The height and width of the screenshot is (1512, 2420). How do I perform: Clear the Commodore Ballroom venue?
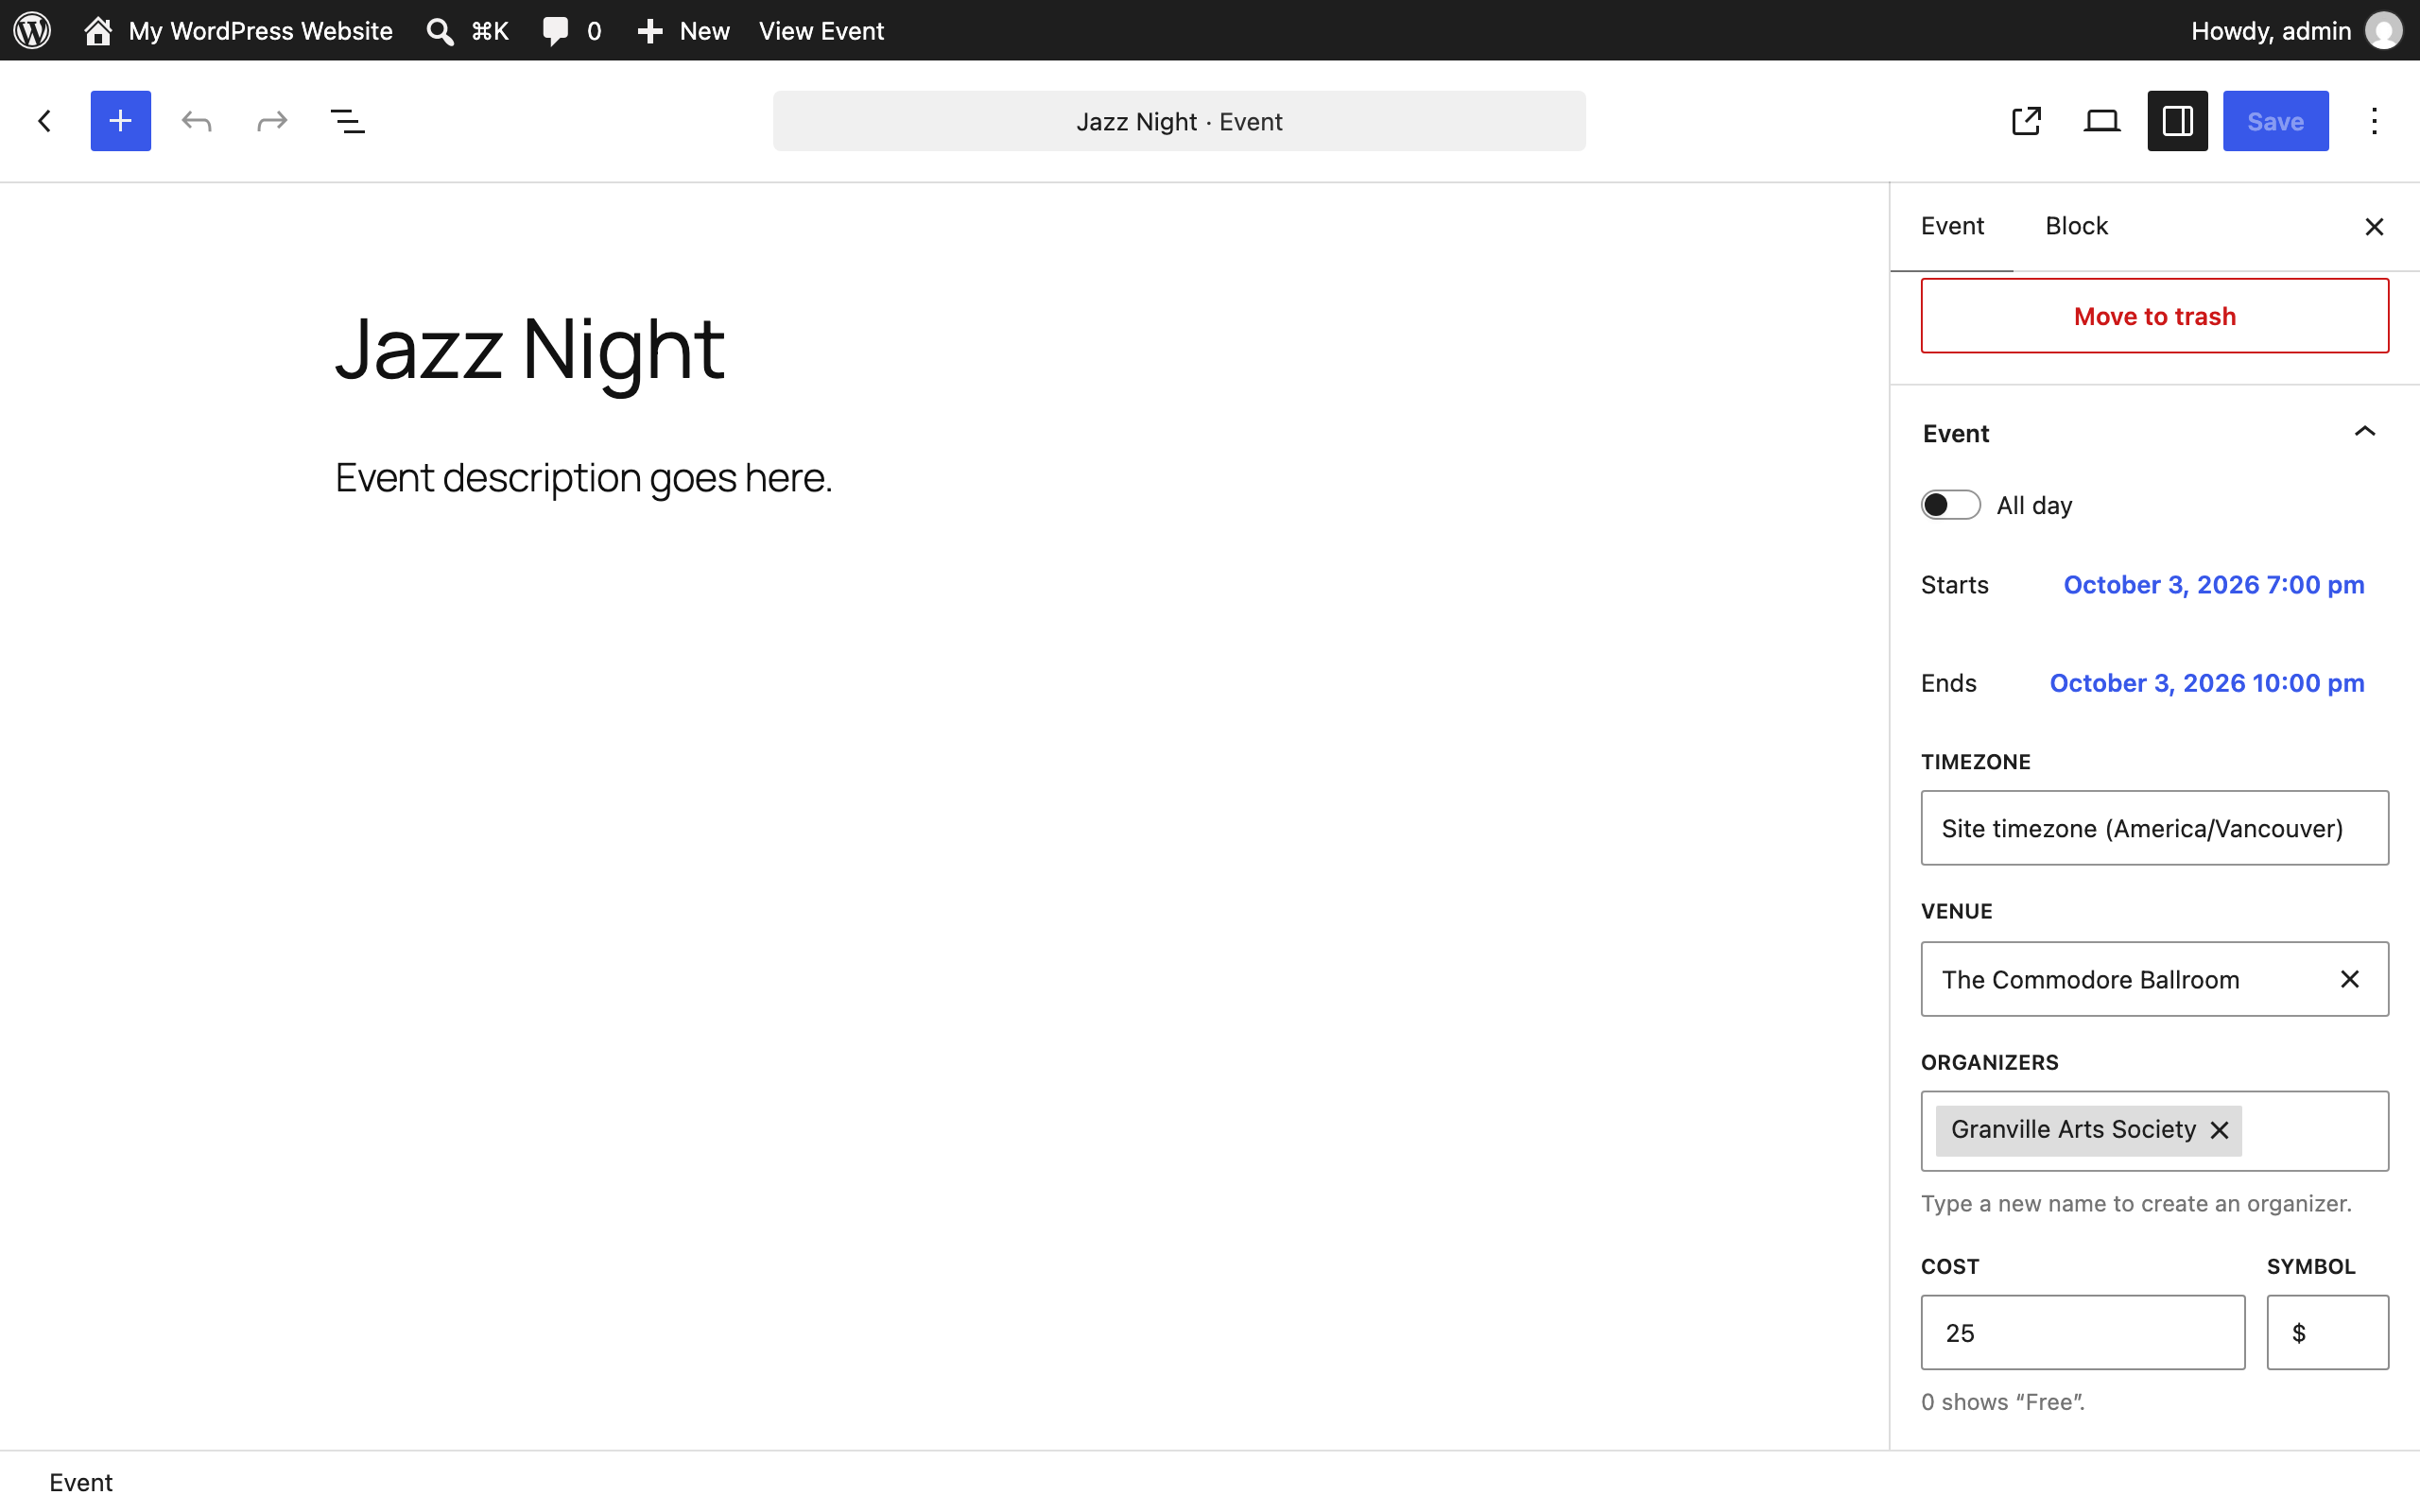[2350, 979]
